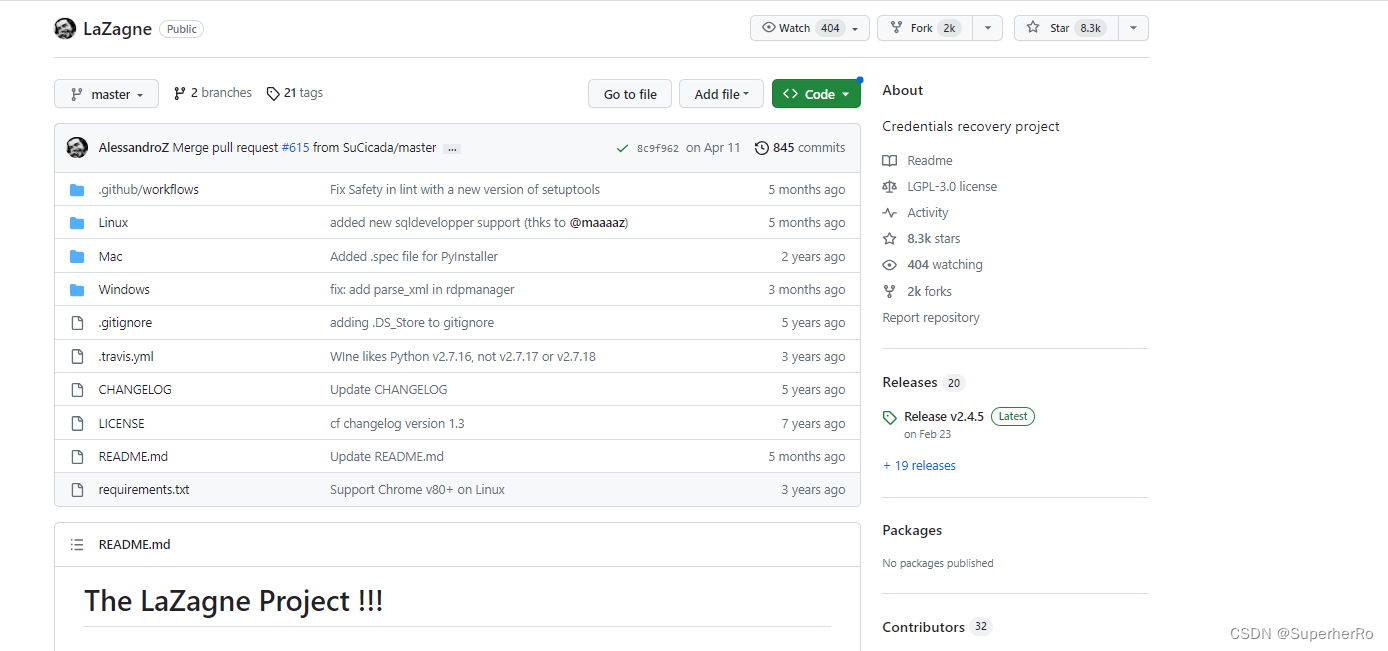Open the Releases heading link

coord(910,383)
